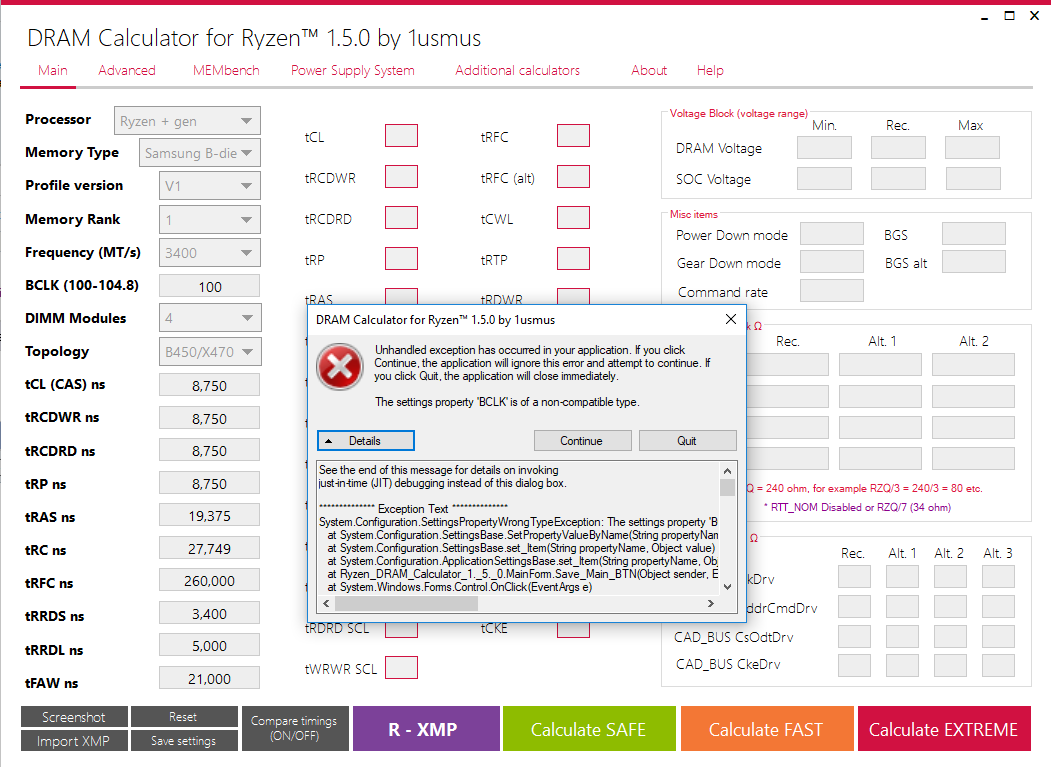Image resolution: width=1051 pixels, height=767 pixels.
Task: Click the Screenshot button
Action: pyautogui.click(x=74, y=717)
